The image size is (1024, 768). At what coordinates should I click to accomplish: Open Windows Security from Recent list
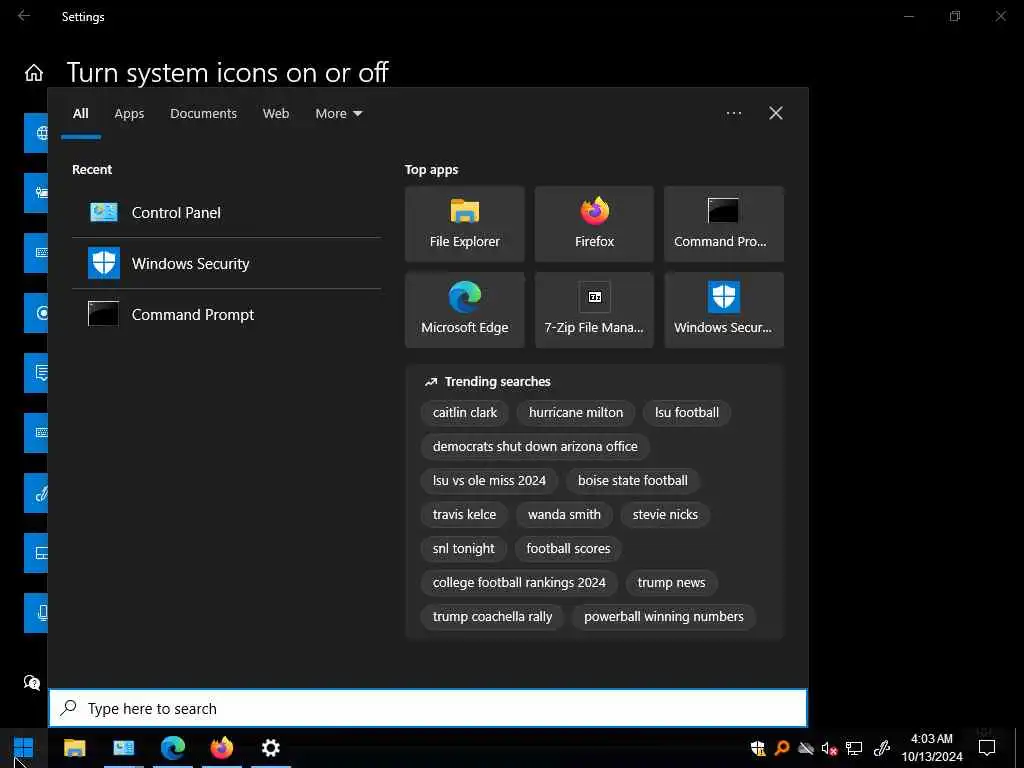pyautogui.click(x=226, y=263)
